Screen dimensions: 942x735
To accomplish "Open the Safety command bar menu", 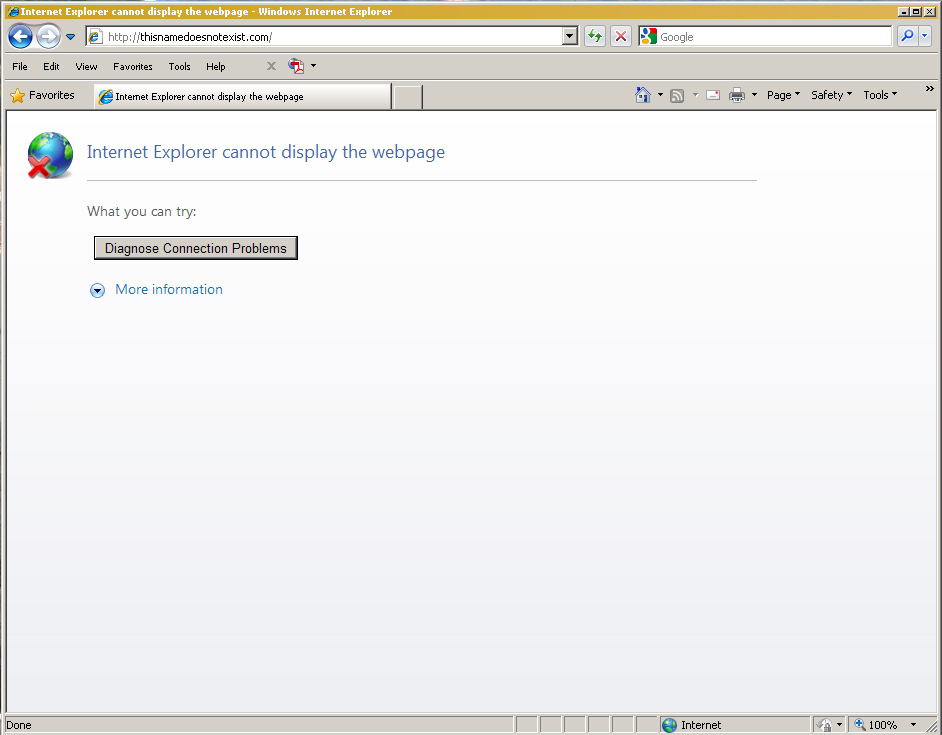I will click(x=831, y=95).
